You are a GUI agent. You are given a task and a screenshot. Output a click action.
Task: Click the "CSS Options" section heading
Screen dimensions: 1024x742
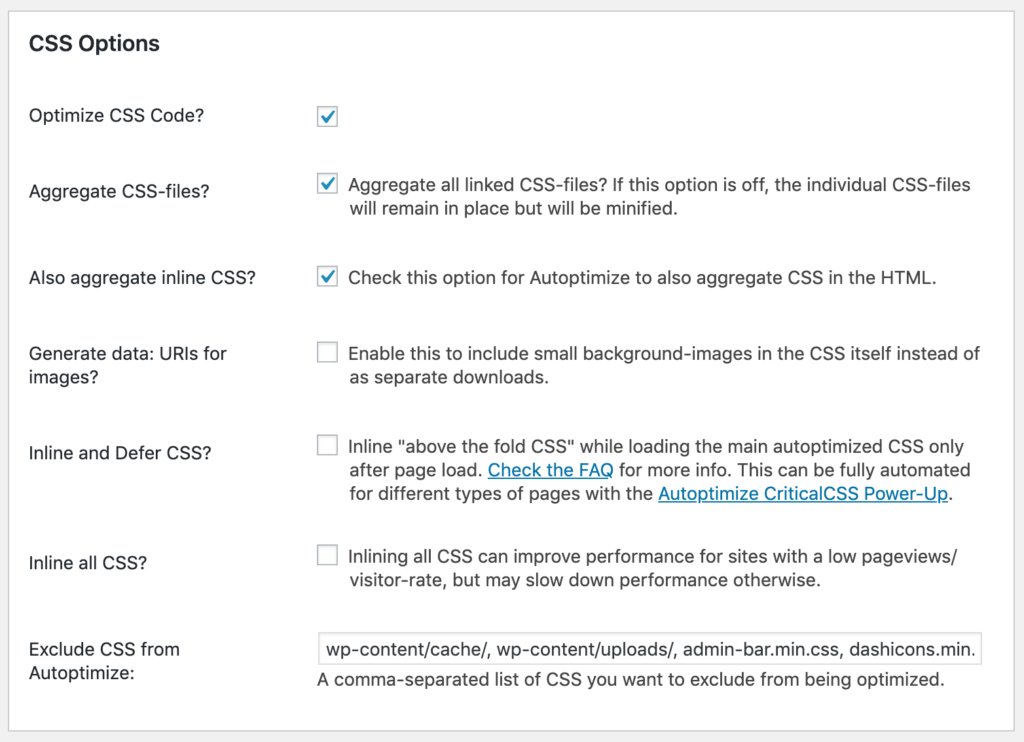(93, 43)
